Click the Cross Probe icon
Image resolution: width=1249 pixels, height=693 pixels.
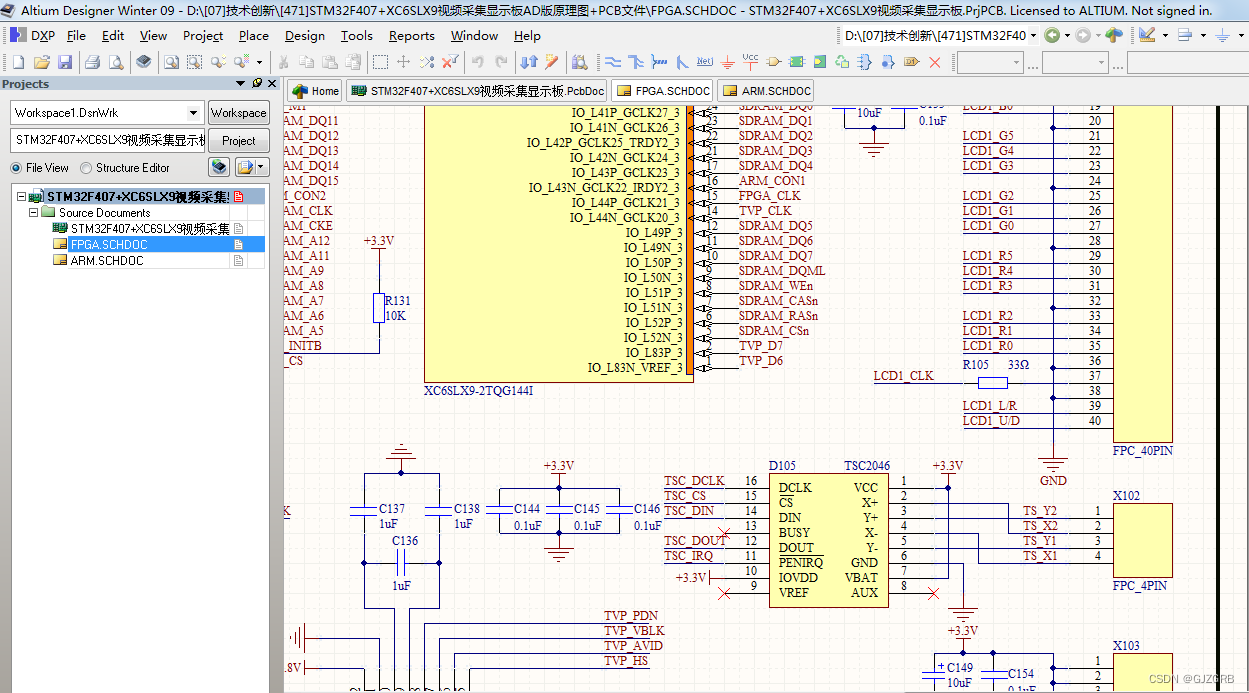point(551,62)
